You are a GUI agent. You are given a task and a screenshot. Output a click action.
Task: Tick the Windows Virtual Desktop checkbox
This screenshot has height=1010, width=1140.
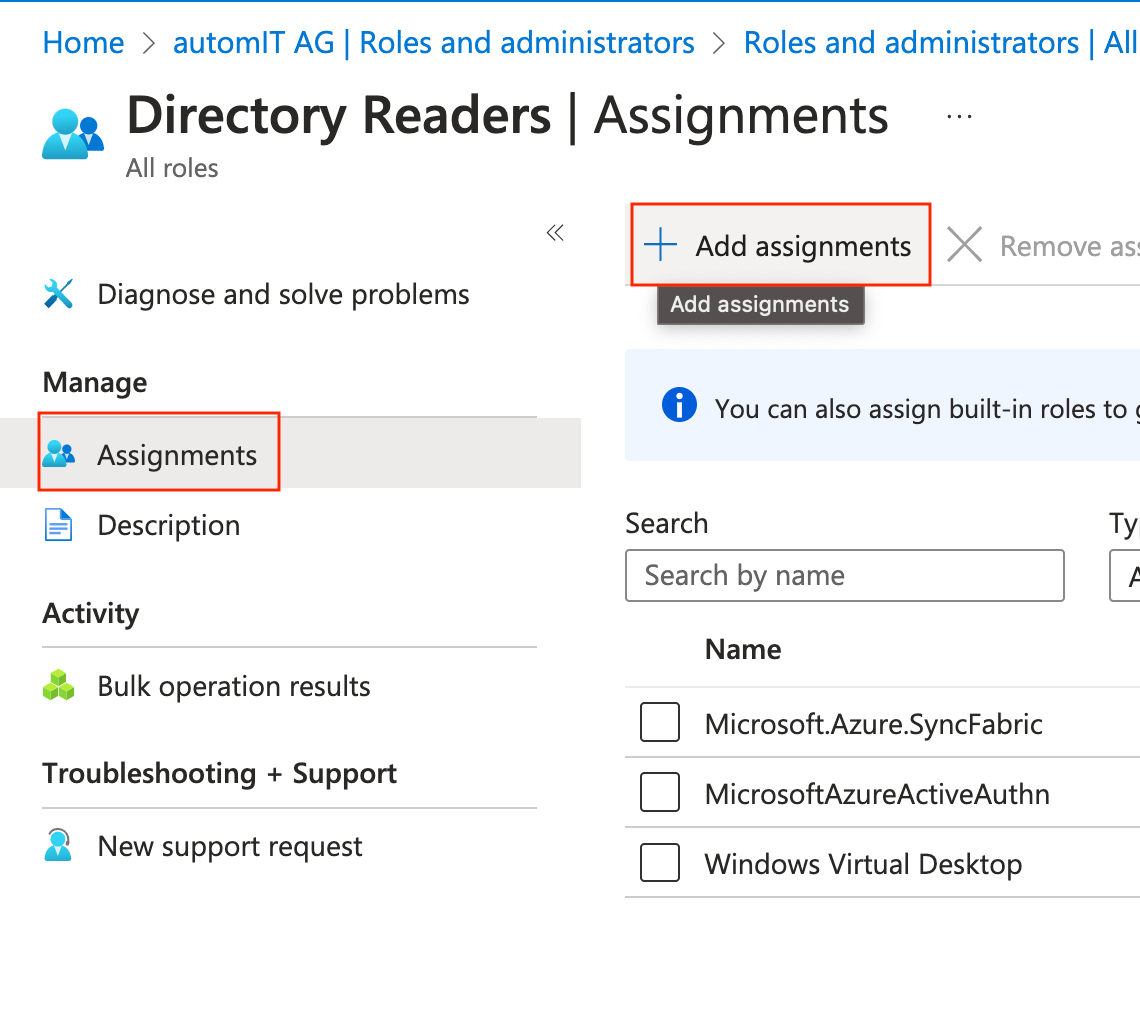pyautogui.click(x=660, y=863)
